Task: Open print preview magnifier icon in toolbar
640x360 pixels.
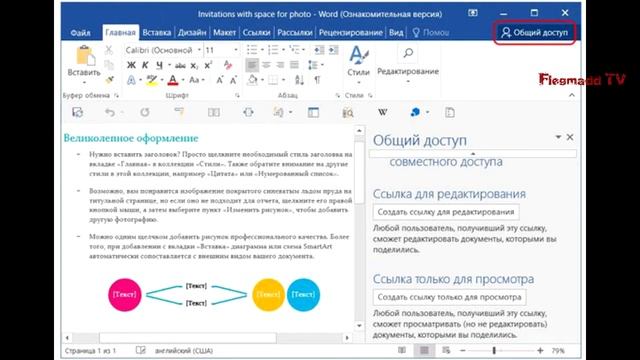Action: tap(348, 113)
